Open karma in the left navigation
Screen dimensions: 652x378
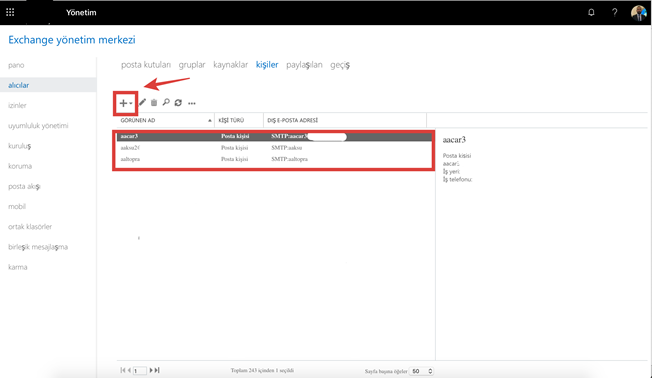17,267
